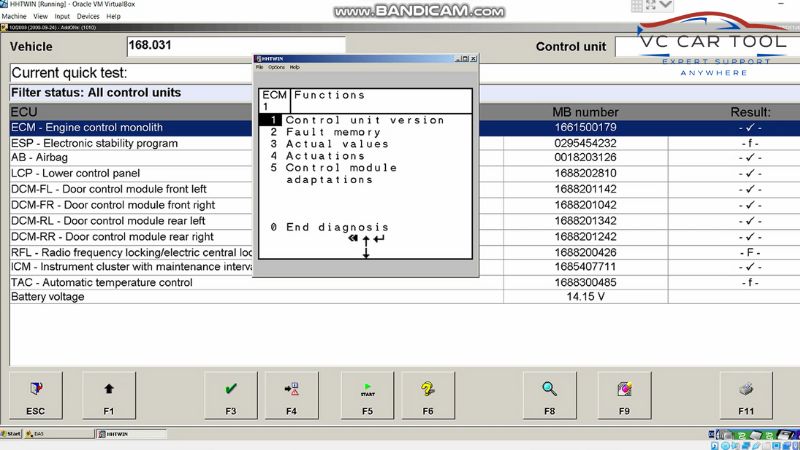Open VirtualBox Help menu
800x450 pixels.
pyautogui.click(x=113, y=16)
